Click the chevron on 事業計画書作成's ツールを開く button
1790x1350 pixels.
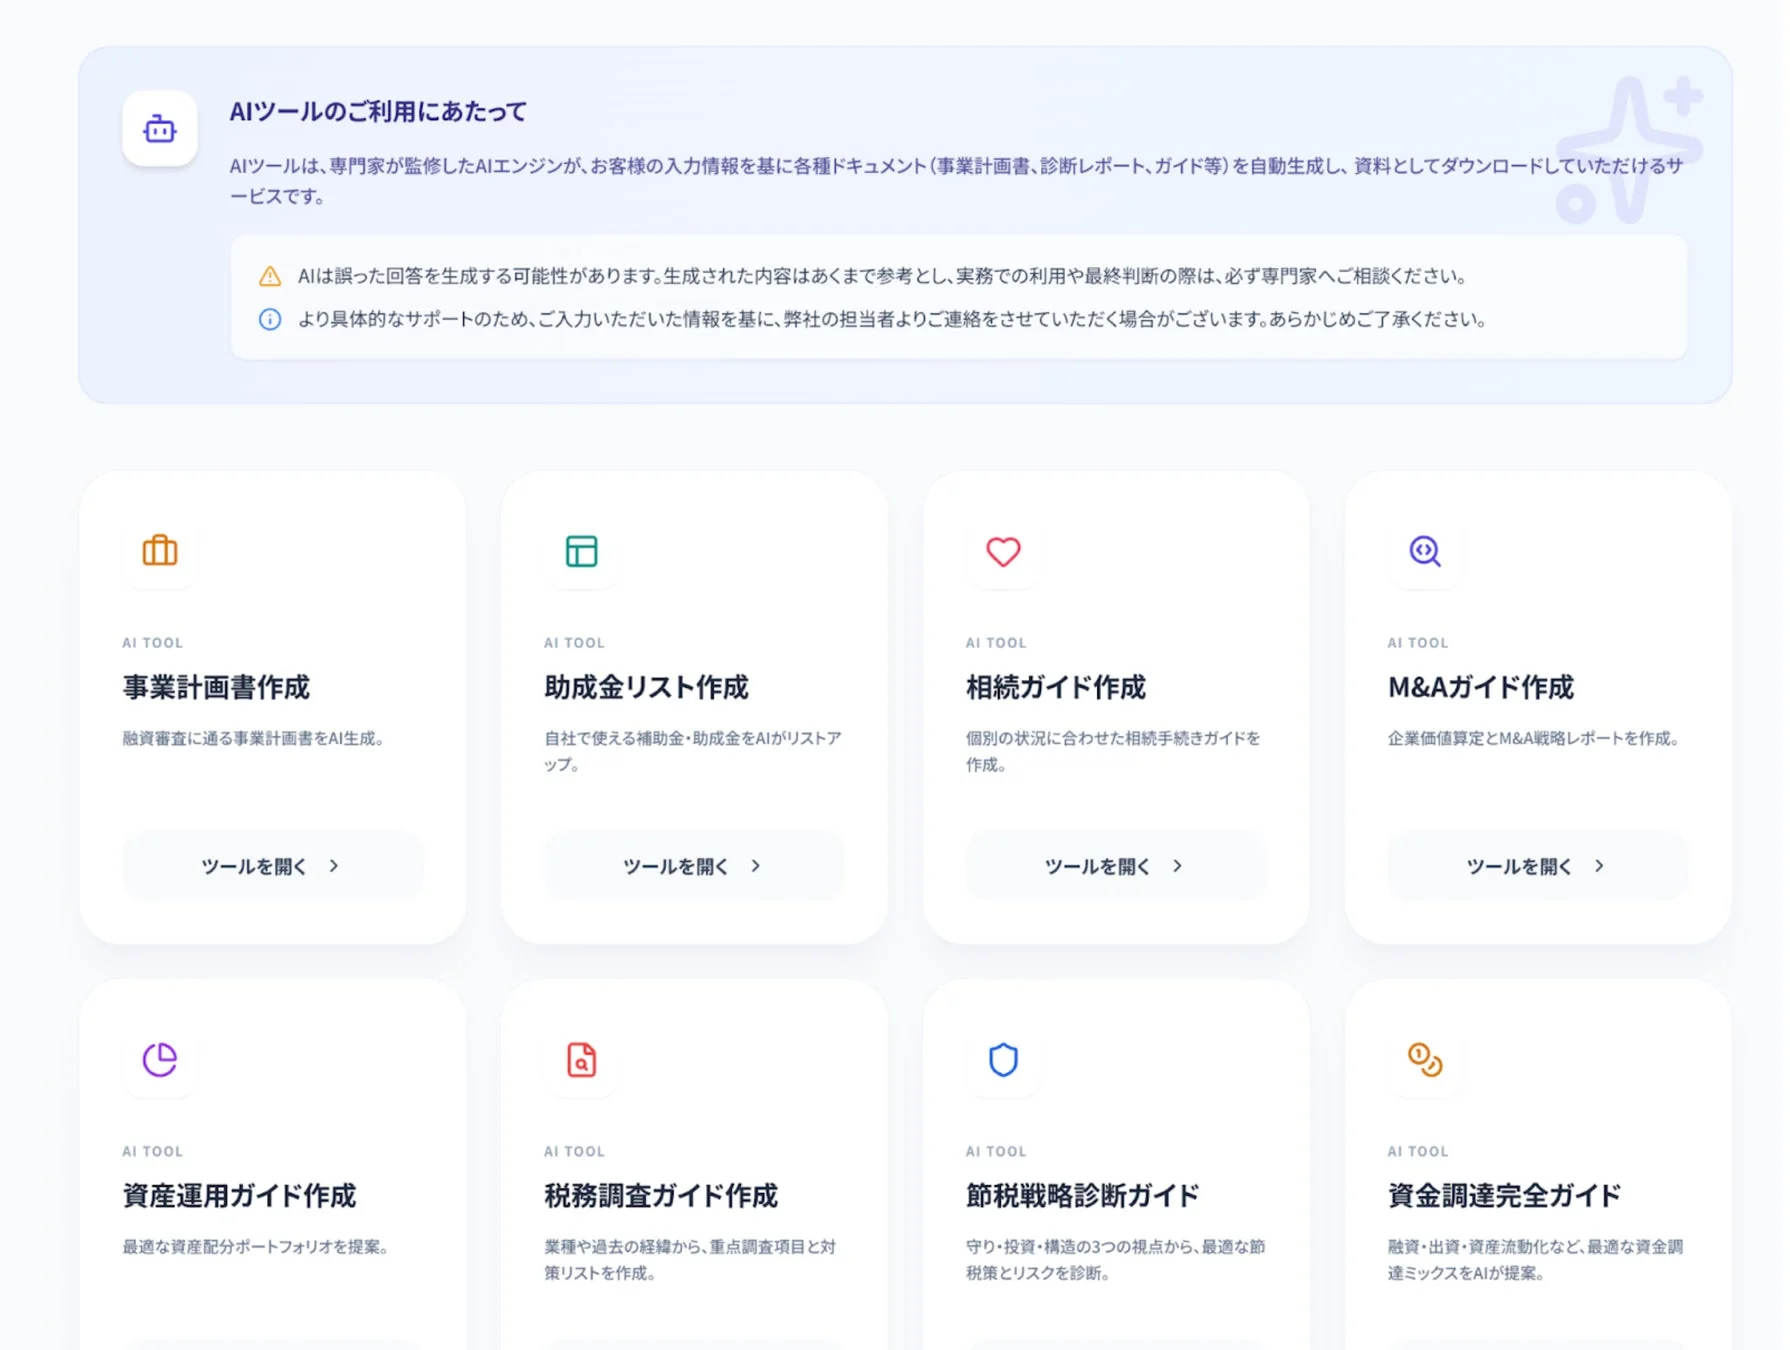pos(334,866)
